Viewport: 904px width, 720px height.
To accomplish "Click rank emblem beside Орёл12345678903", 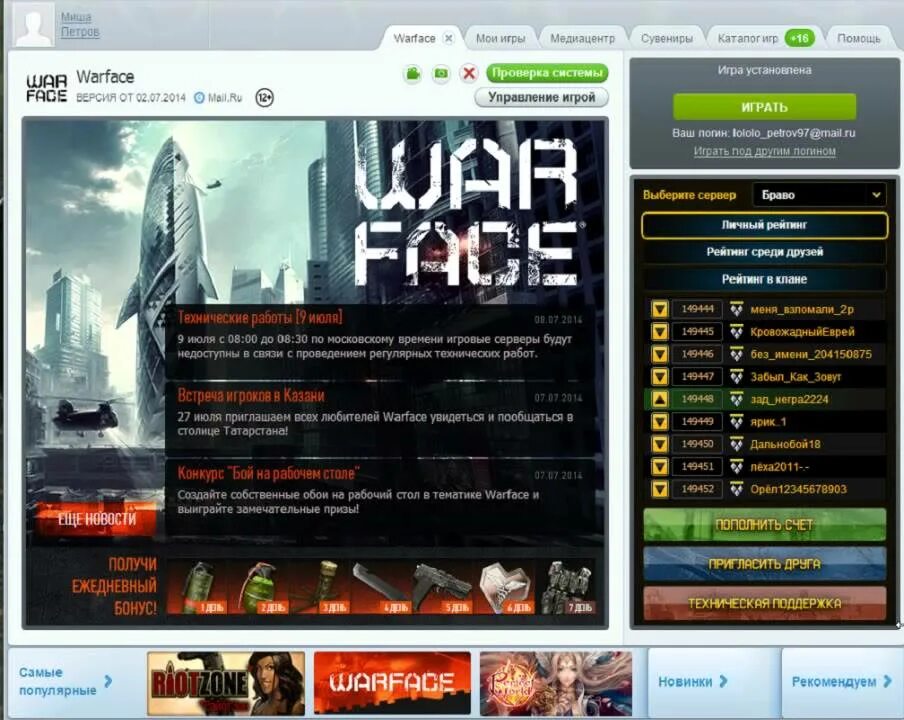I will (x=736, y=489).
